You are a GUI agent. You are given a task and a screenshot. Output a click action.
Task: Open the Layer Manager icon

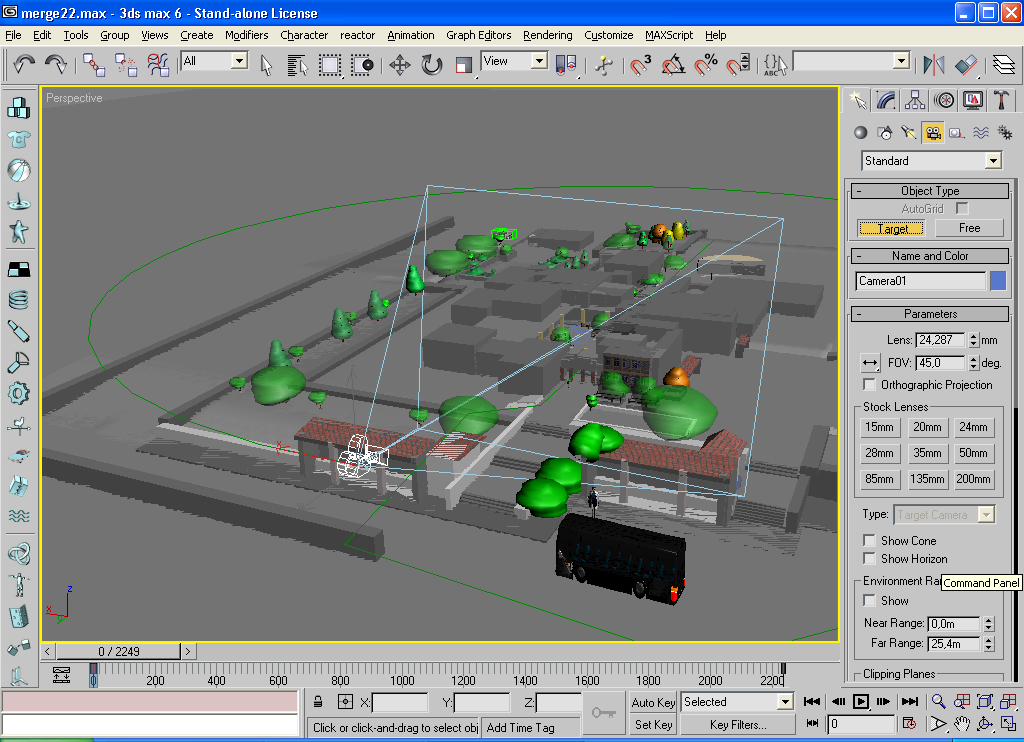click(x=1004, y=65)
